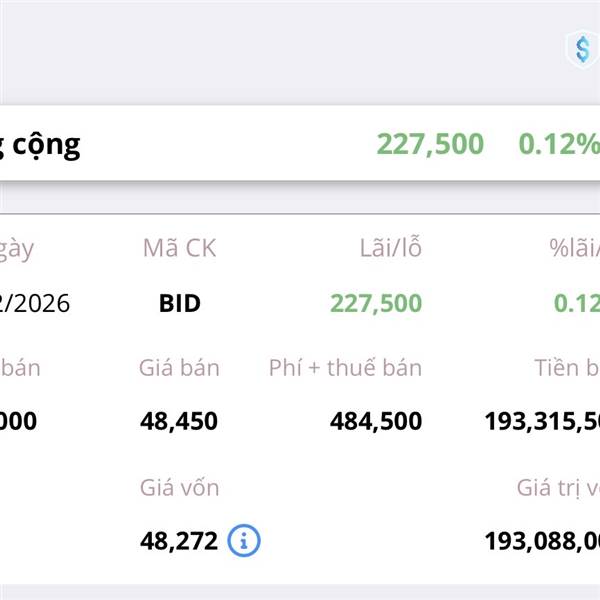Click the BID row profit value 227,500

click(376, 303)
